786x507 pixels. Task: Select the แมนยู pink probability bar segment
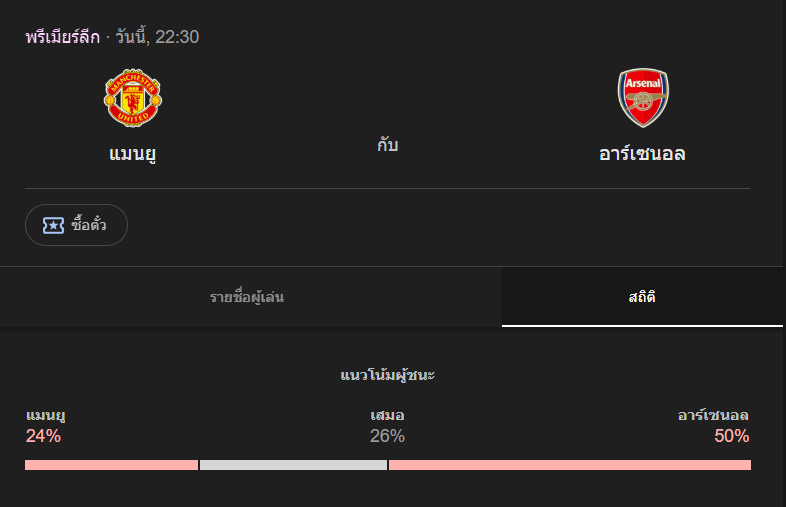click(111, 465)
